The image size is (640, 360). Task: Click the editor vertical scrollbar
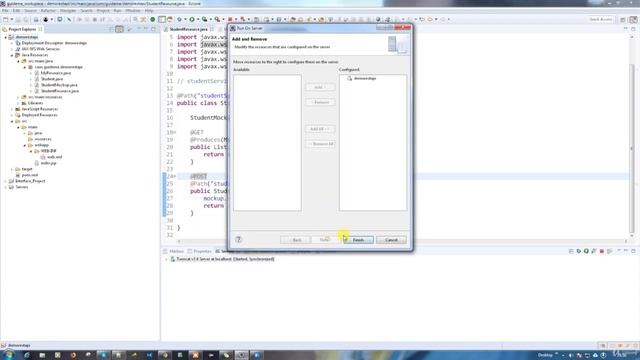click(632, 135)
